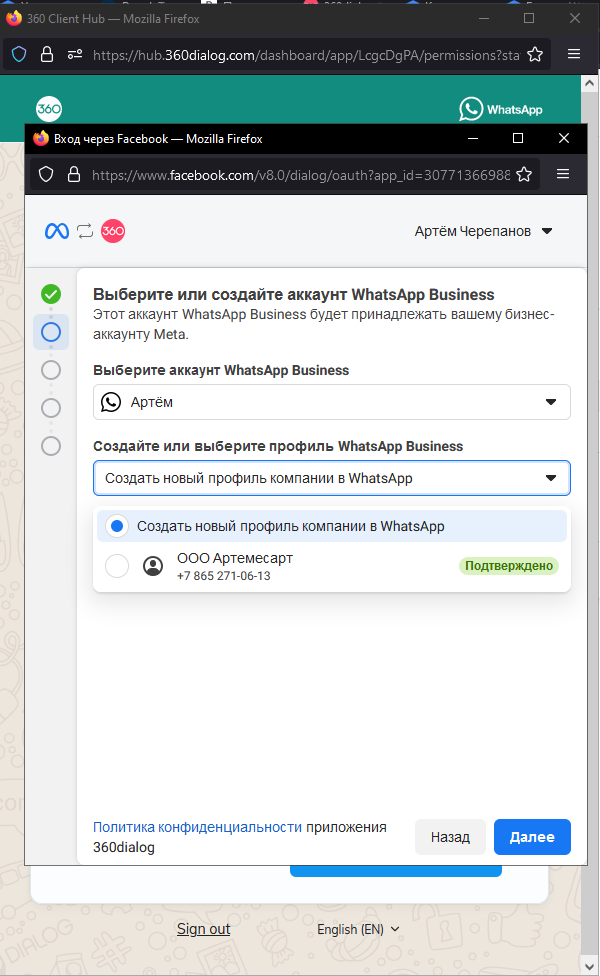Click the Firefox icon in the Facebook login title bar
The width and height of the screenshot is (600, 976).
[41, 138]
